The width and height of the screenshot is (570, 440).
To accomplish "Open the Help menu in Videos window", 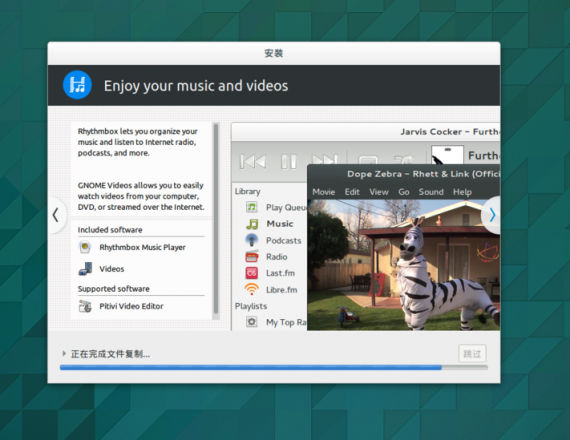I will (x=462, y=192).
